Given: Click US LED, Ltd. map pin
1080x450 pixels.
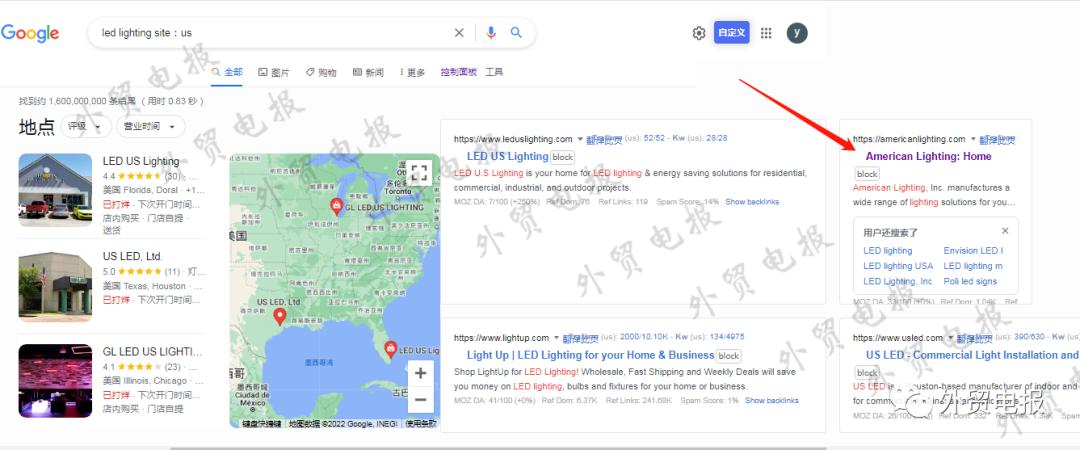Looking at the screenshot, I should coord(280,316).
